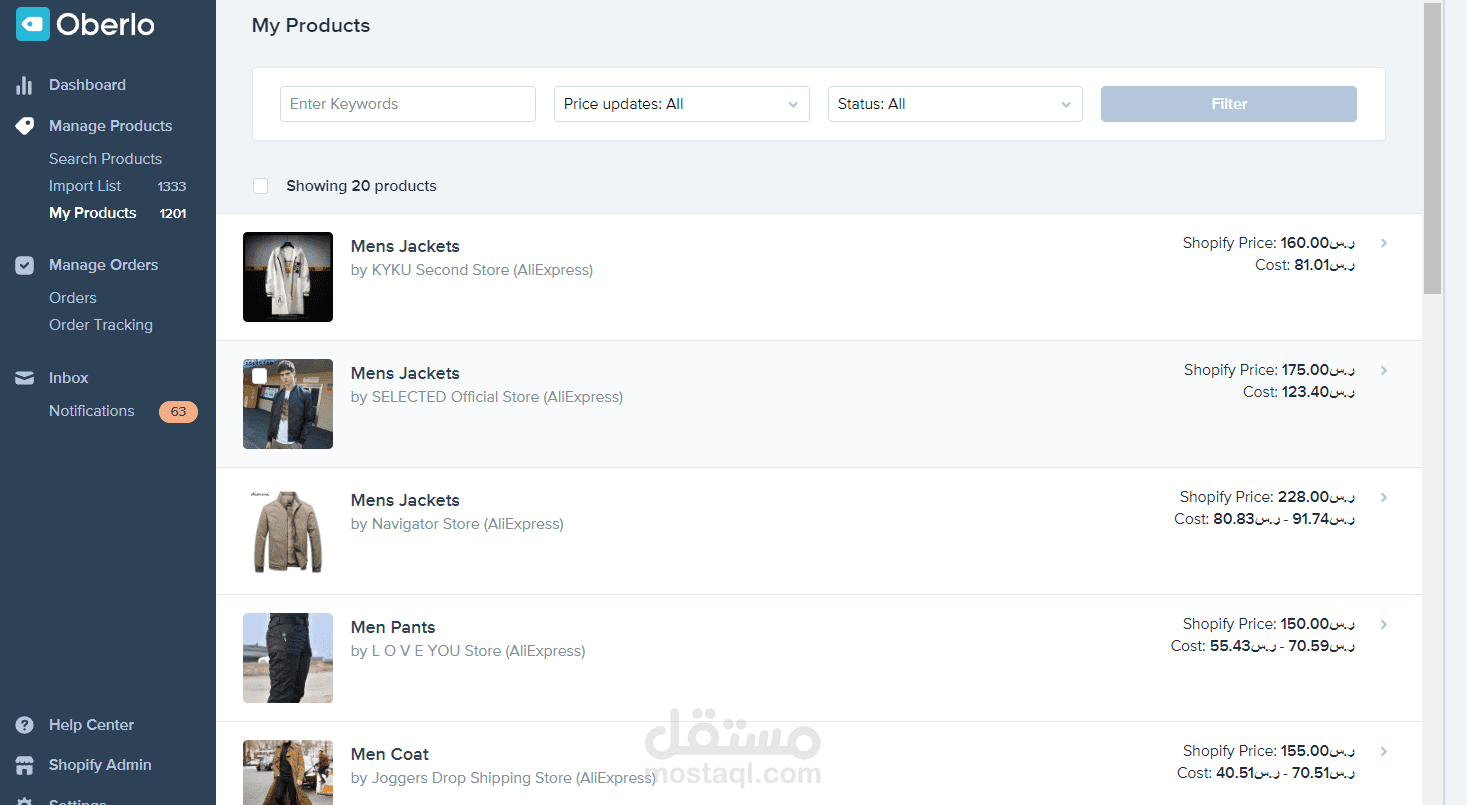Open Inbox in the sidebar

(x=68, y=378)
